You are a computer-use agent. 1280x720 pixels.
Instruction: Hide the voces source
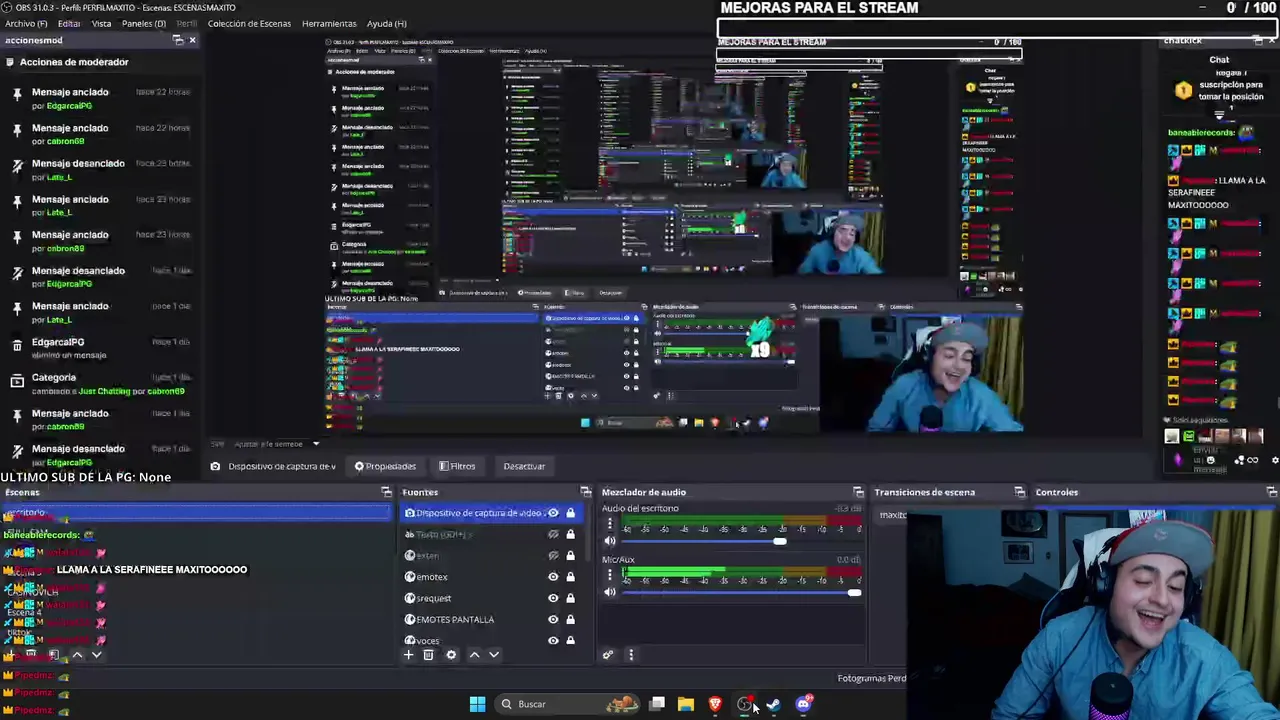tap(553, 640)
